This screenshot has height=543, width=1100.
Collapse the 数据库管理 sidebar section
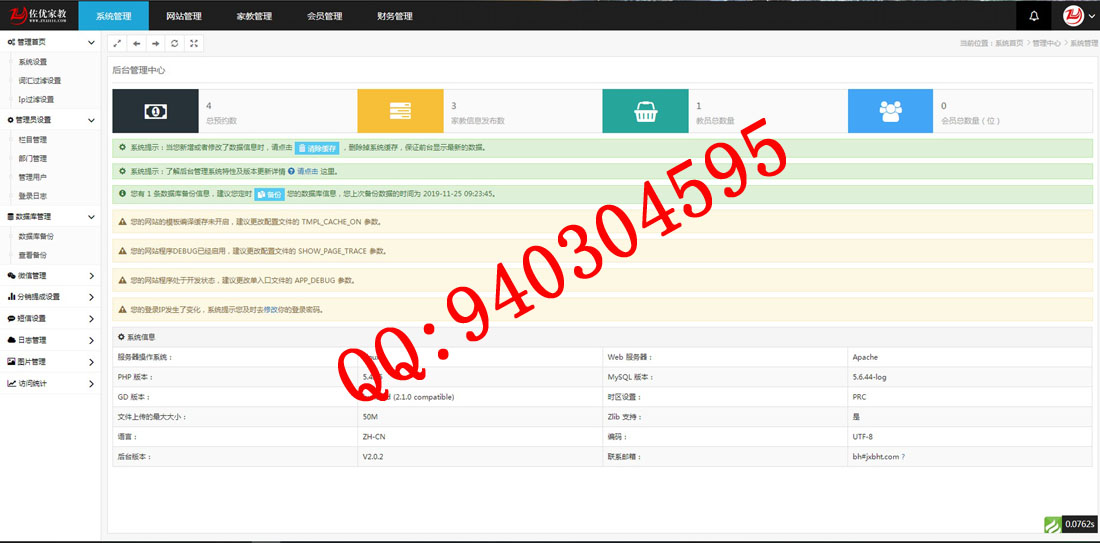pos(50,216)
